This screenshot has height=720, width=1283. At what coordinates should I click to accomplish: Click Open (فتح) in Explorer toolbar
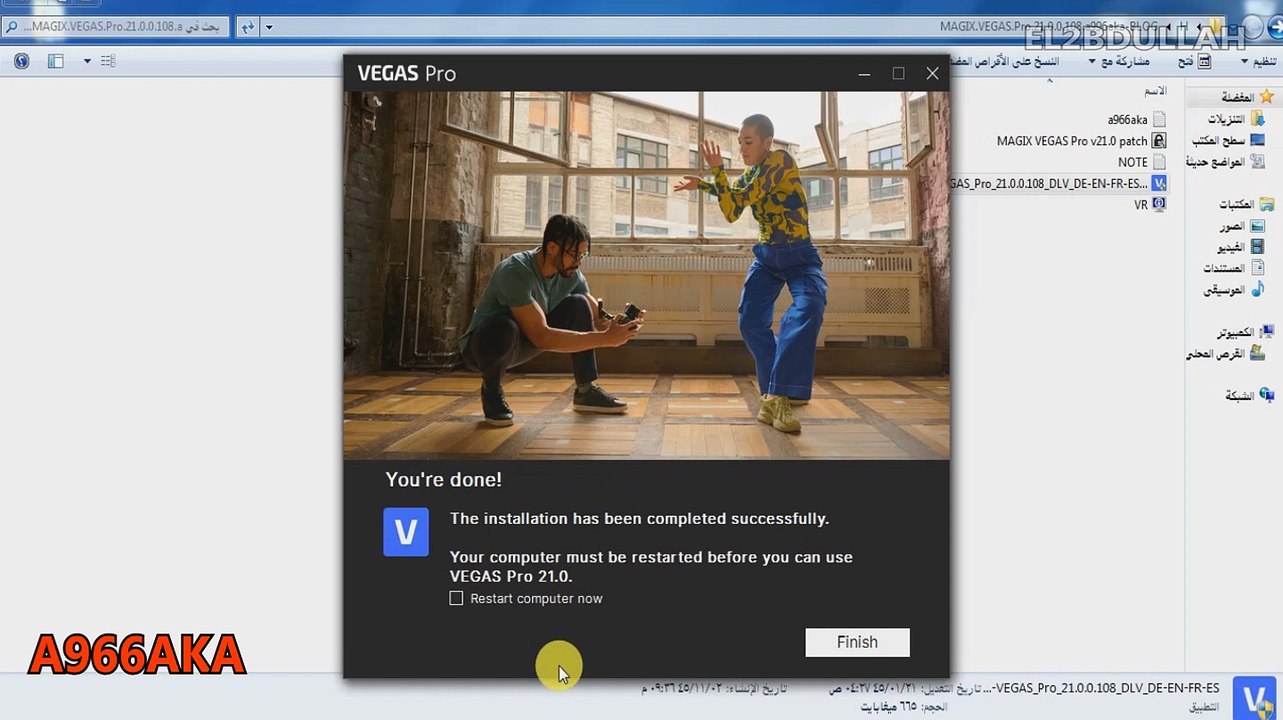point(1194,61)
